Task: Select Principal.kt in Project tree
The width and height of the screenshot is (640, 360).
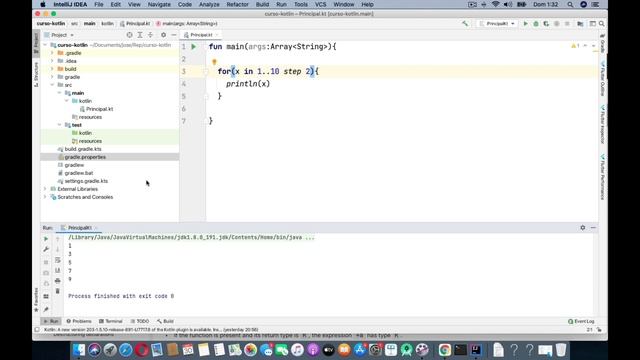Action: (x=97, y=109)
